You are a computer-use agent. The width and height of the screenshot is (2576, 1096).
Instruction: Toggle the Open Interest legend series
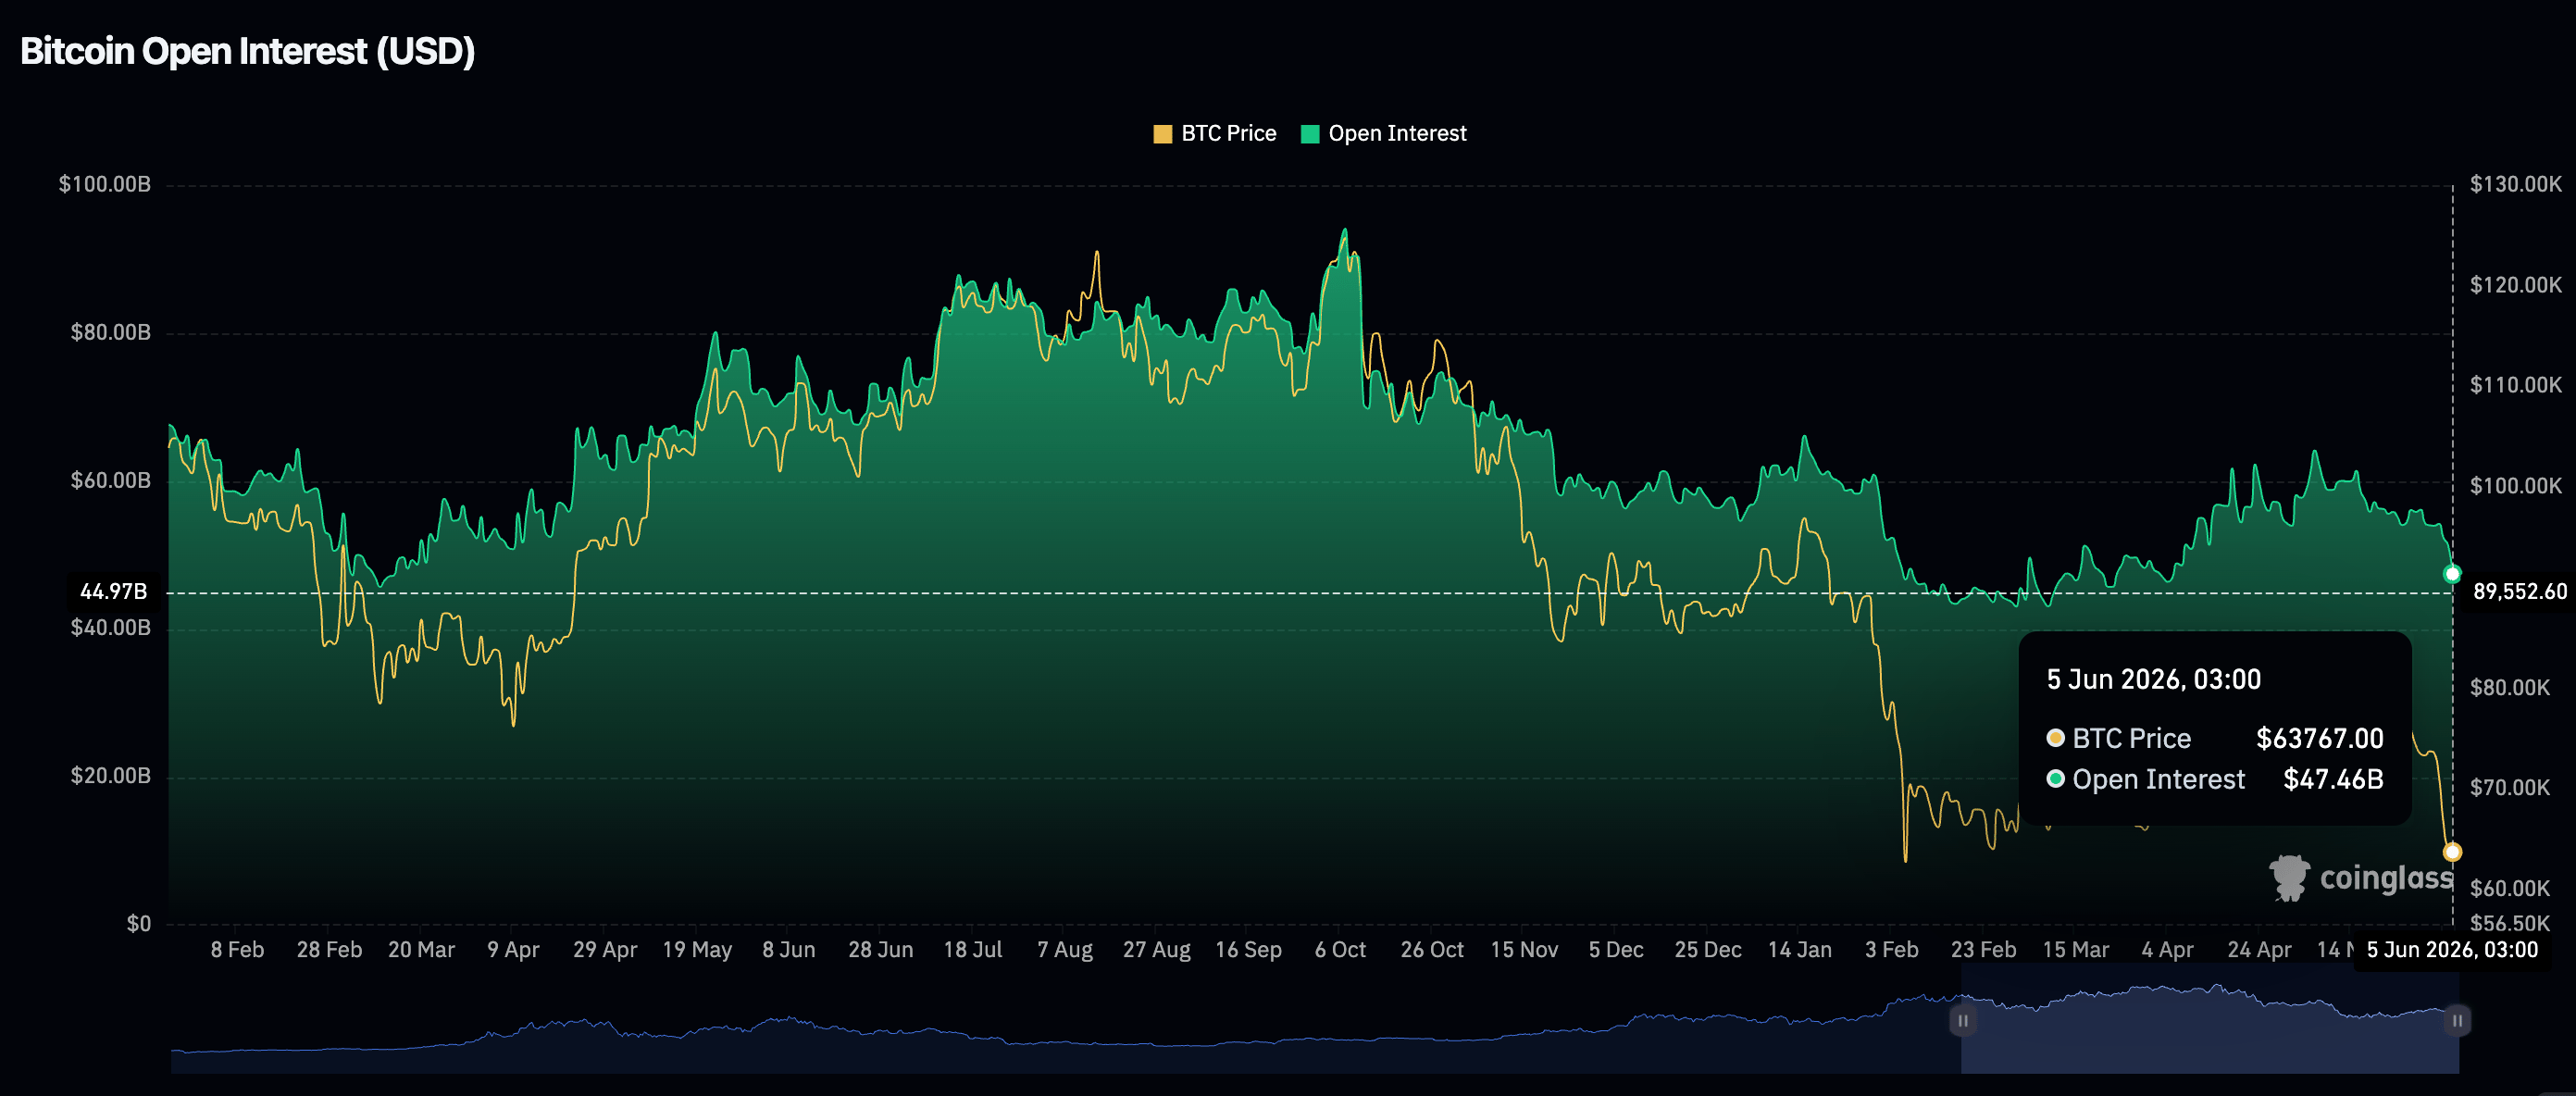1383,134
